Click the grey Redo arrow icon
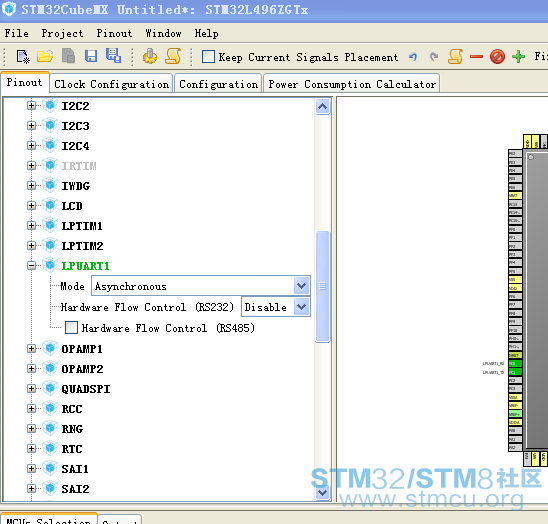This screenshot has height=524, width=548. [x=434, y=56]
